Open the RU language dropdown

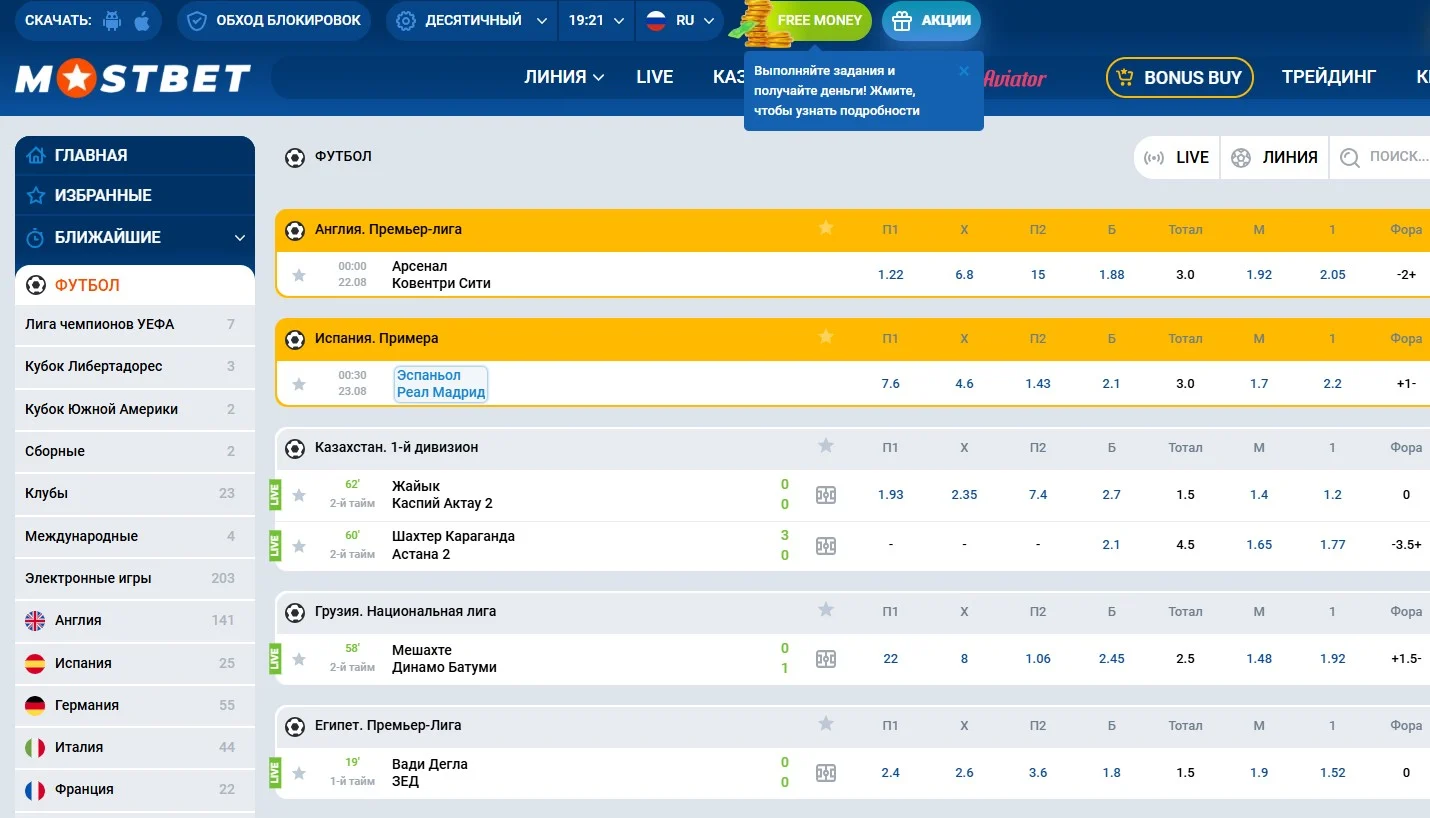680,21
